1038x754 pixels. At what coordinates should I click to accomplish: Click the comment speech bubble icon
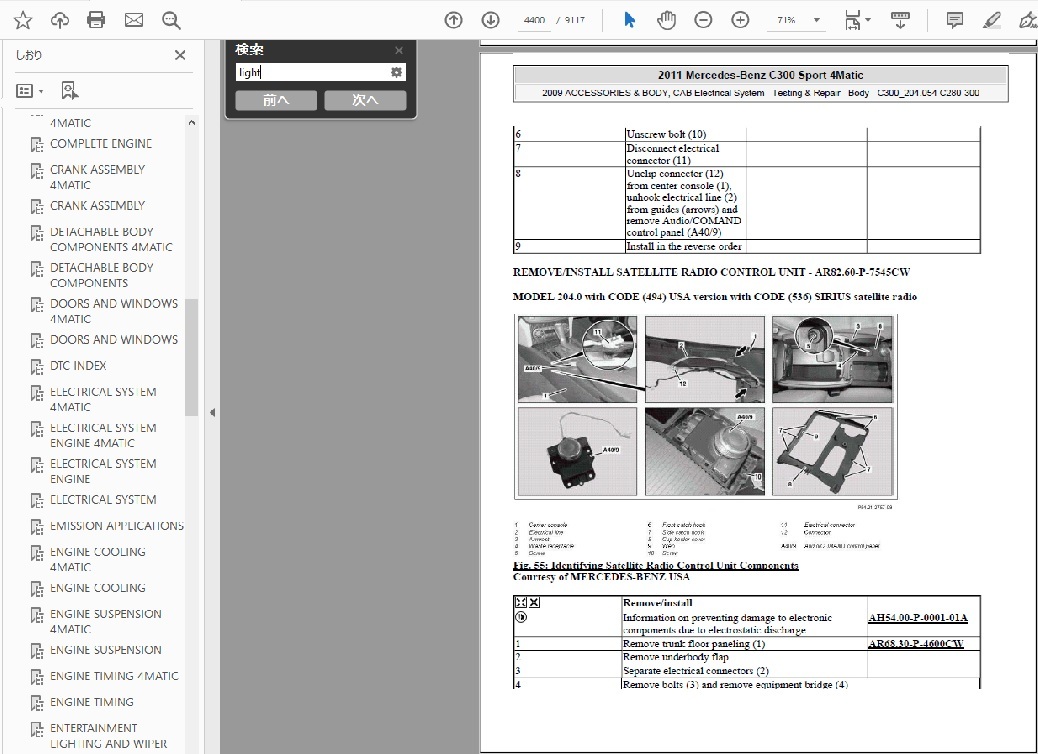955,21
